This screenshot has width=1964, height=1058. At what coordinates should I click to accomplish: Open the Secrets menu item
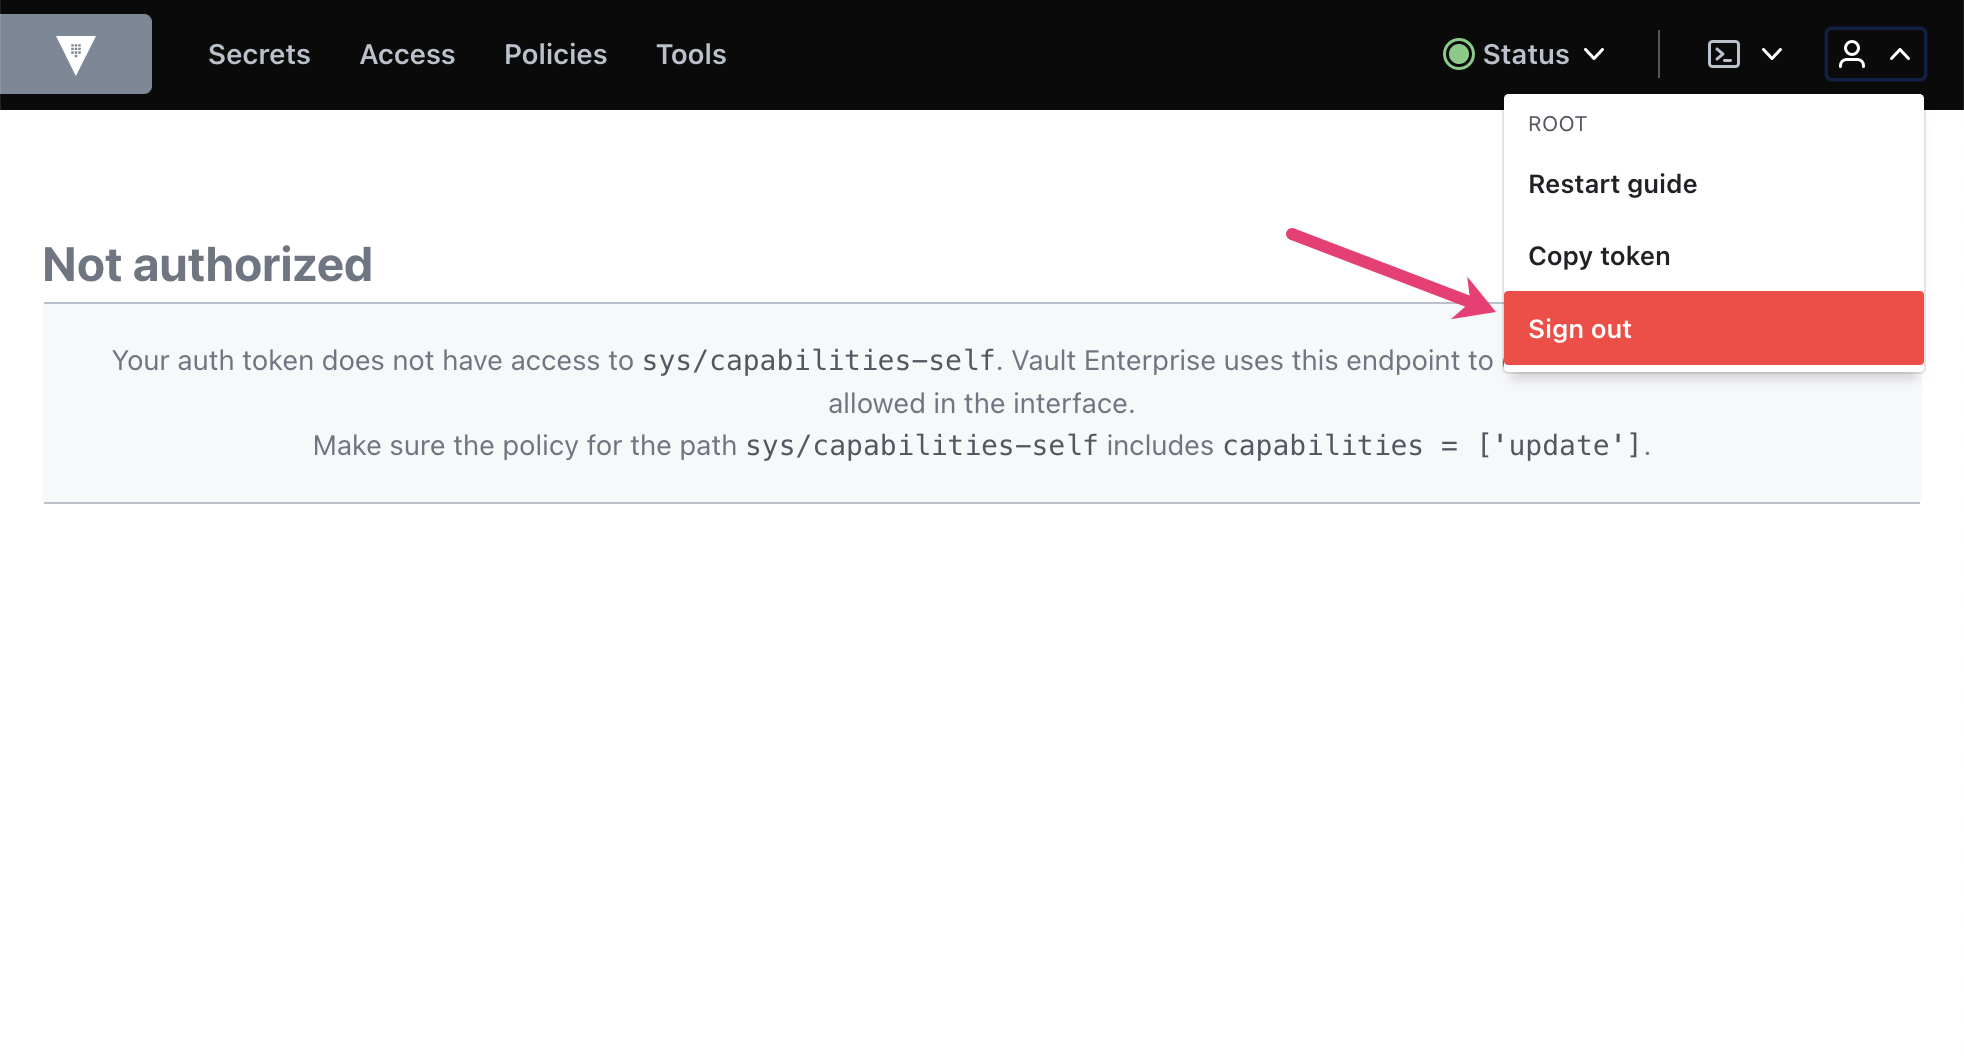coord(259,54)
